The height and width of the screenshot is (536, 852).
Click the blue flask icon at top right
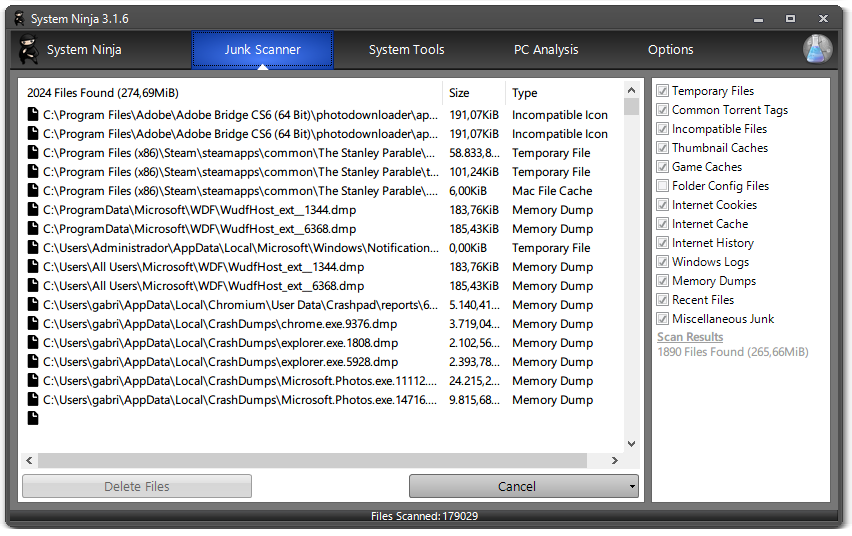pos(817,49)
